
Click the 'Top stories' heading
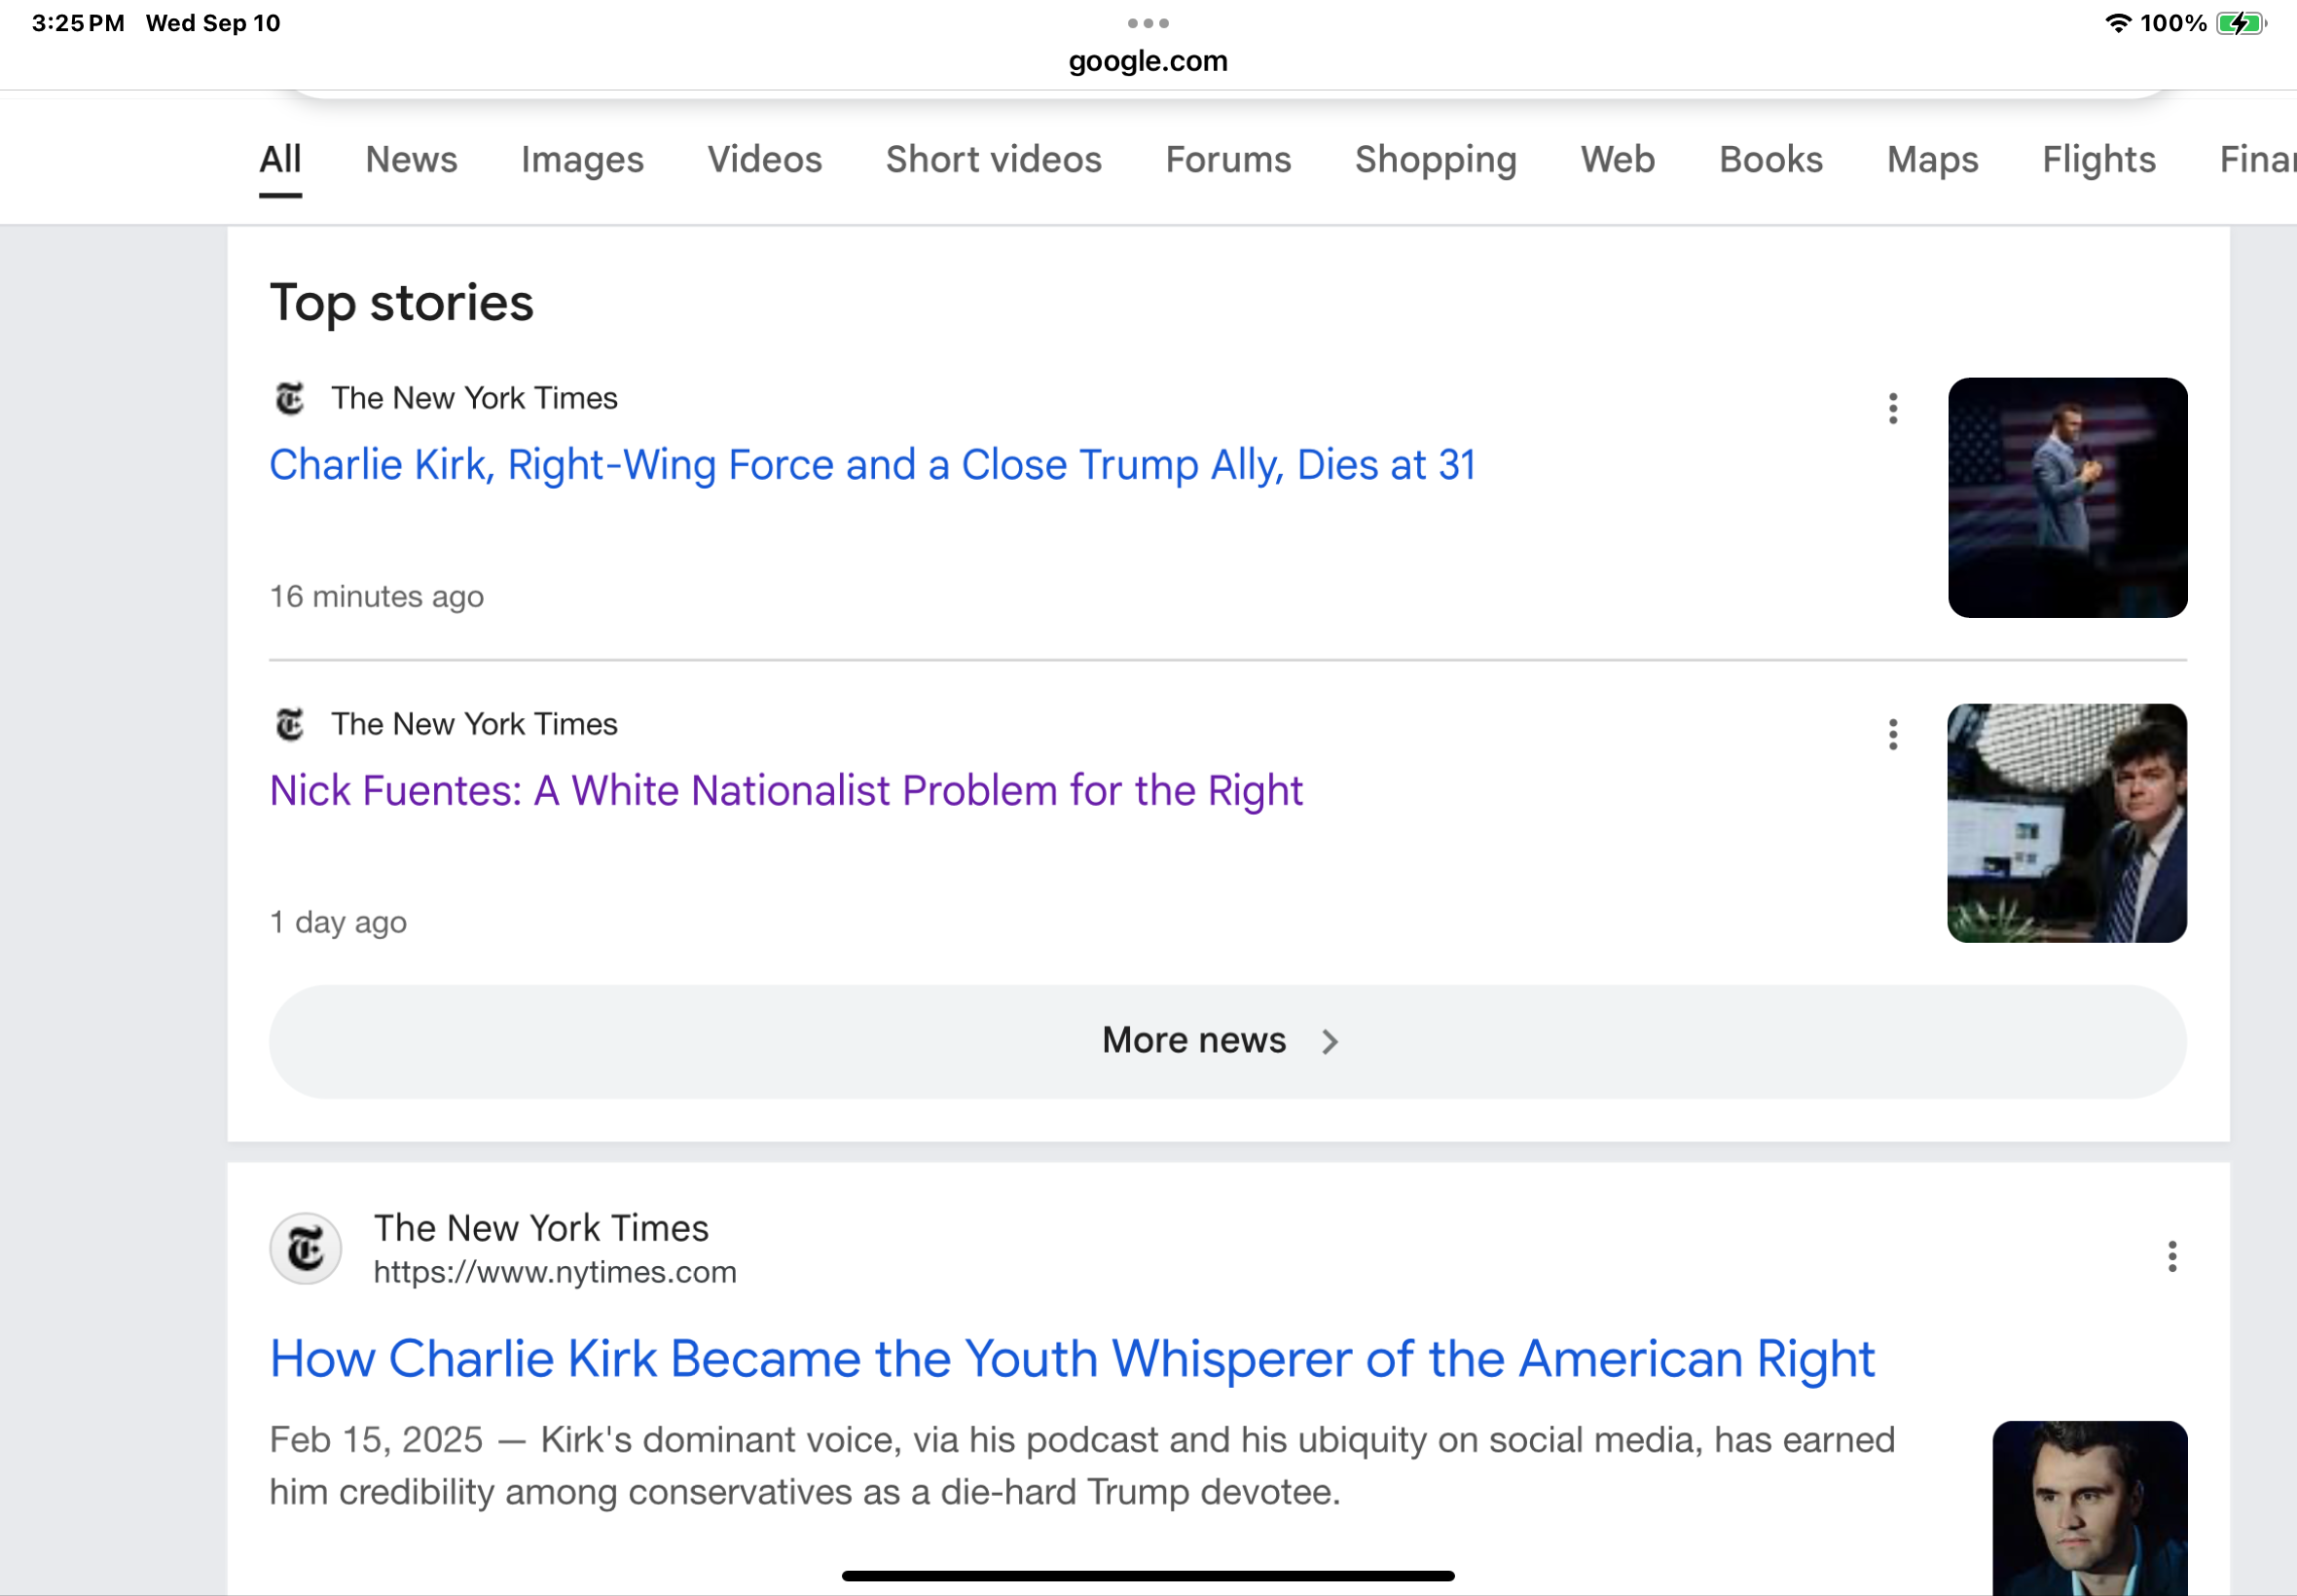pyautogui.click(x=401, y=303)
